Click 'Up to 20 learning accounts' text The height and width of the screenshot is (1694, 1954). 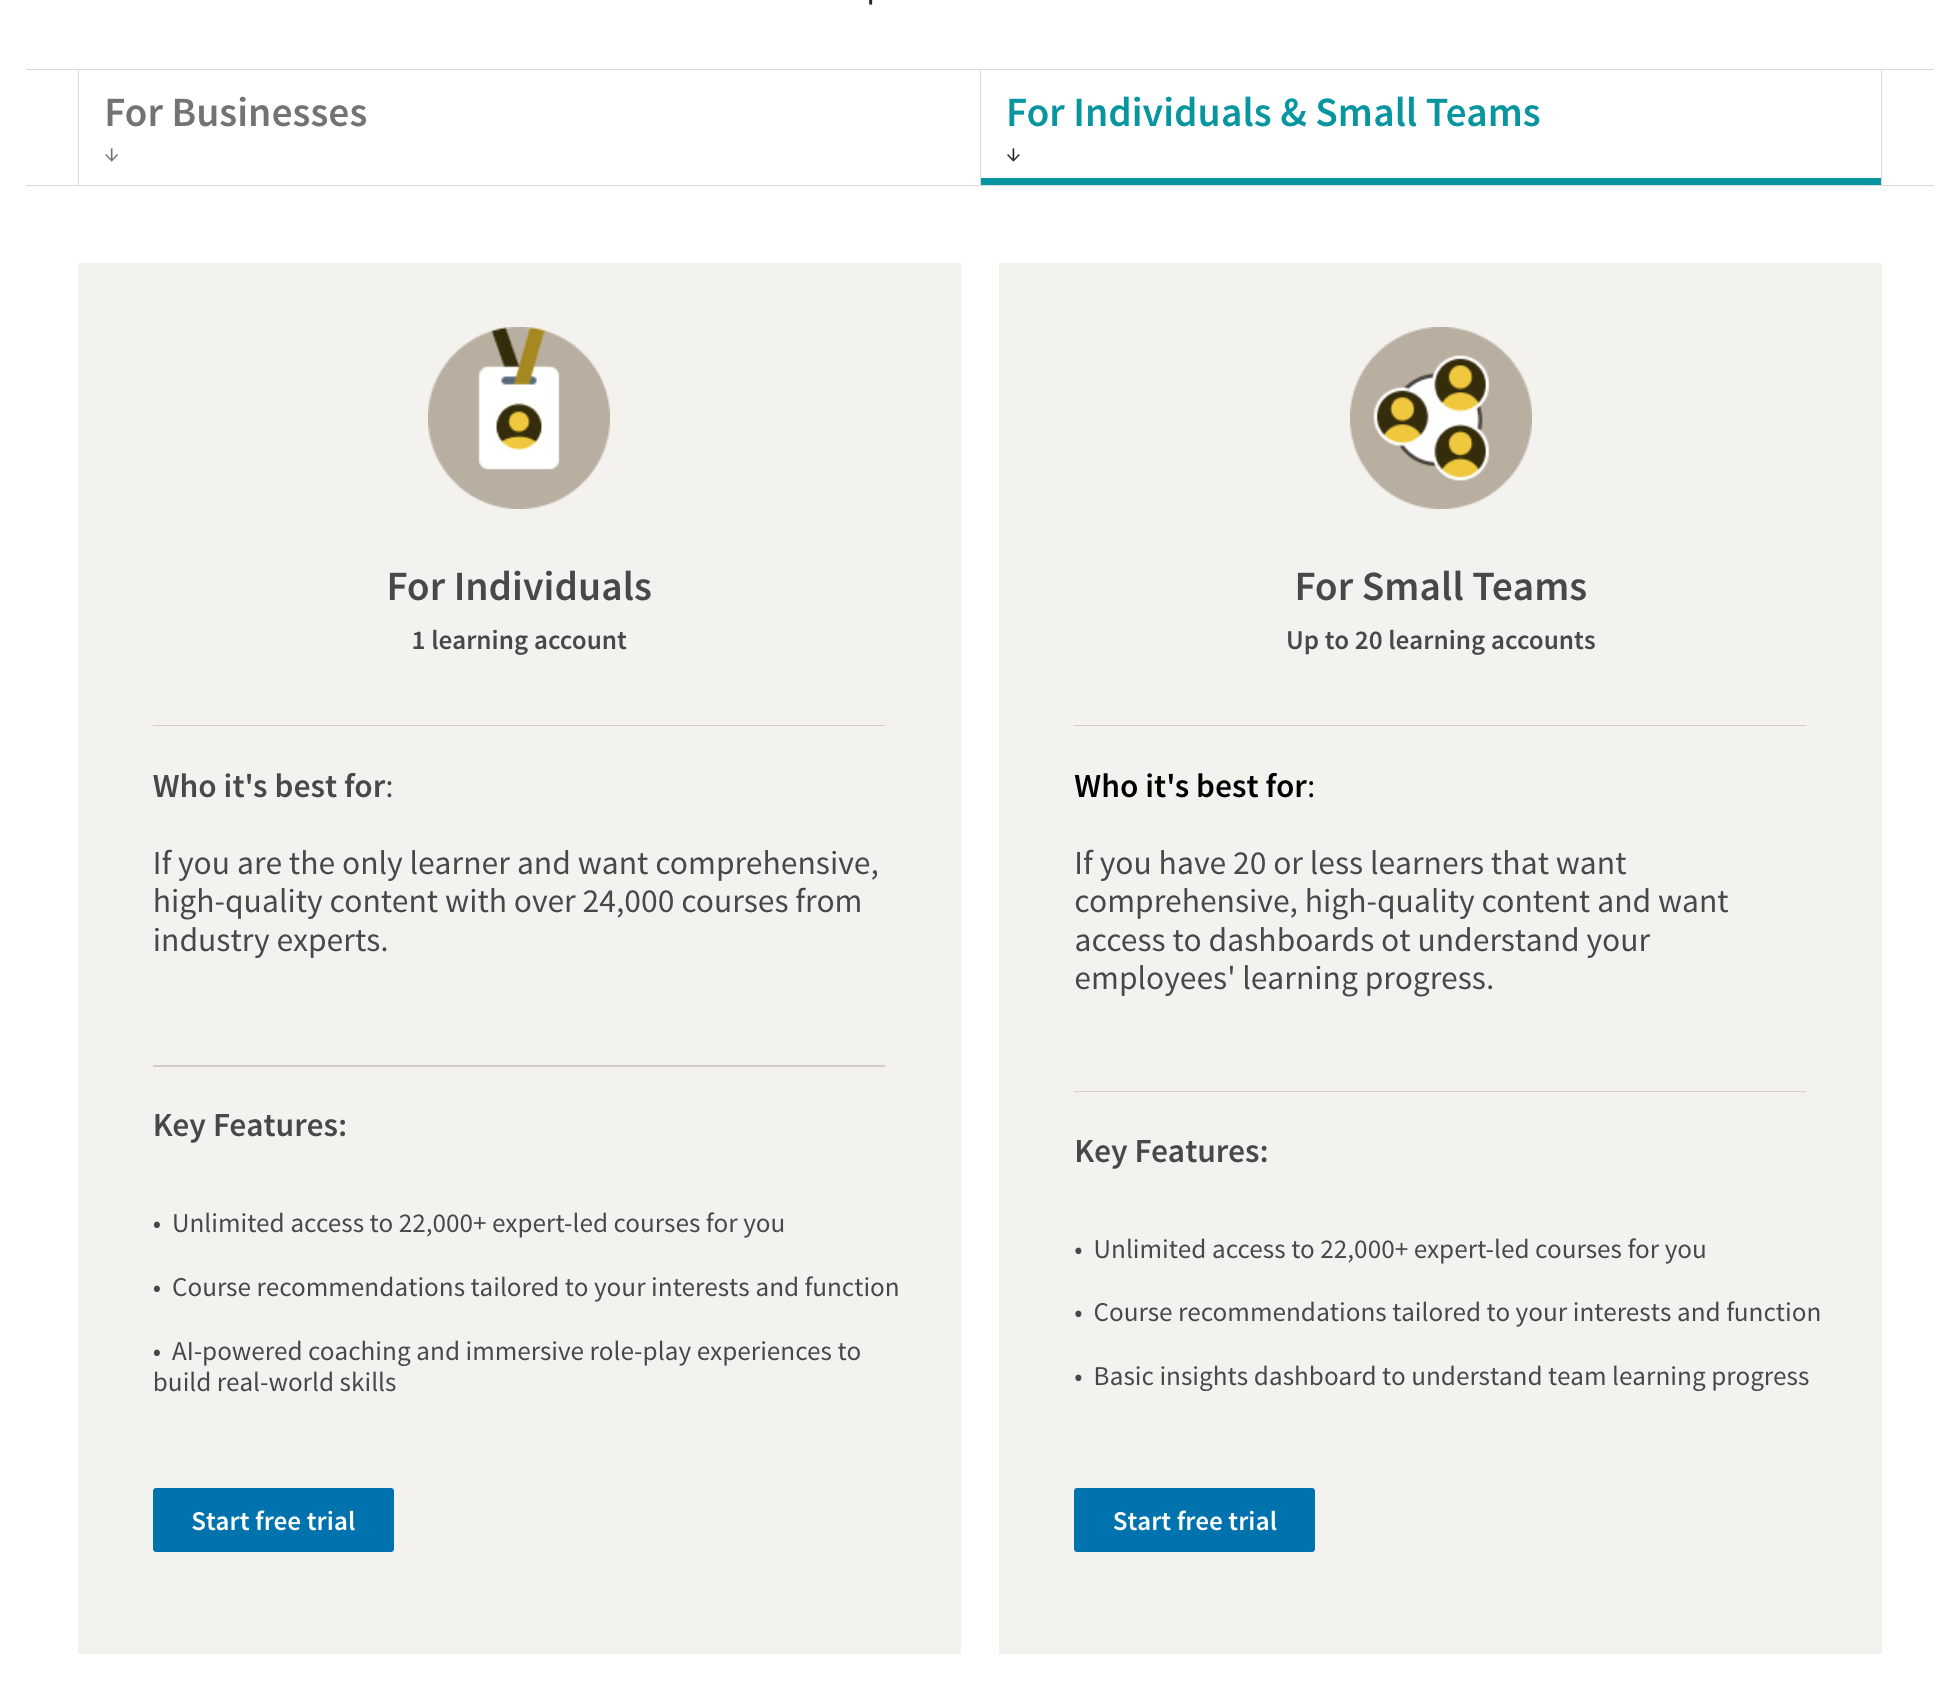tap(1441, 640)
